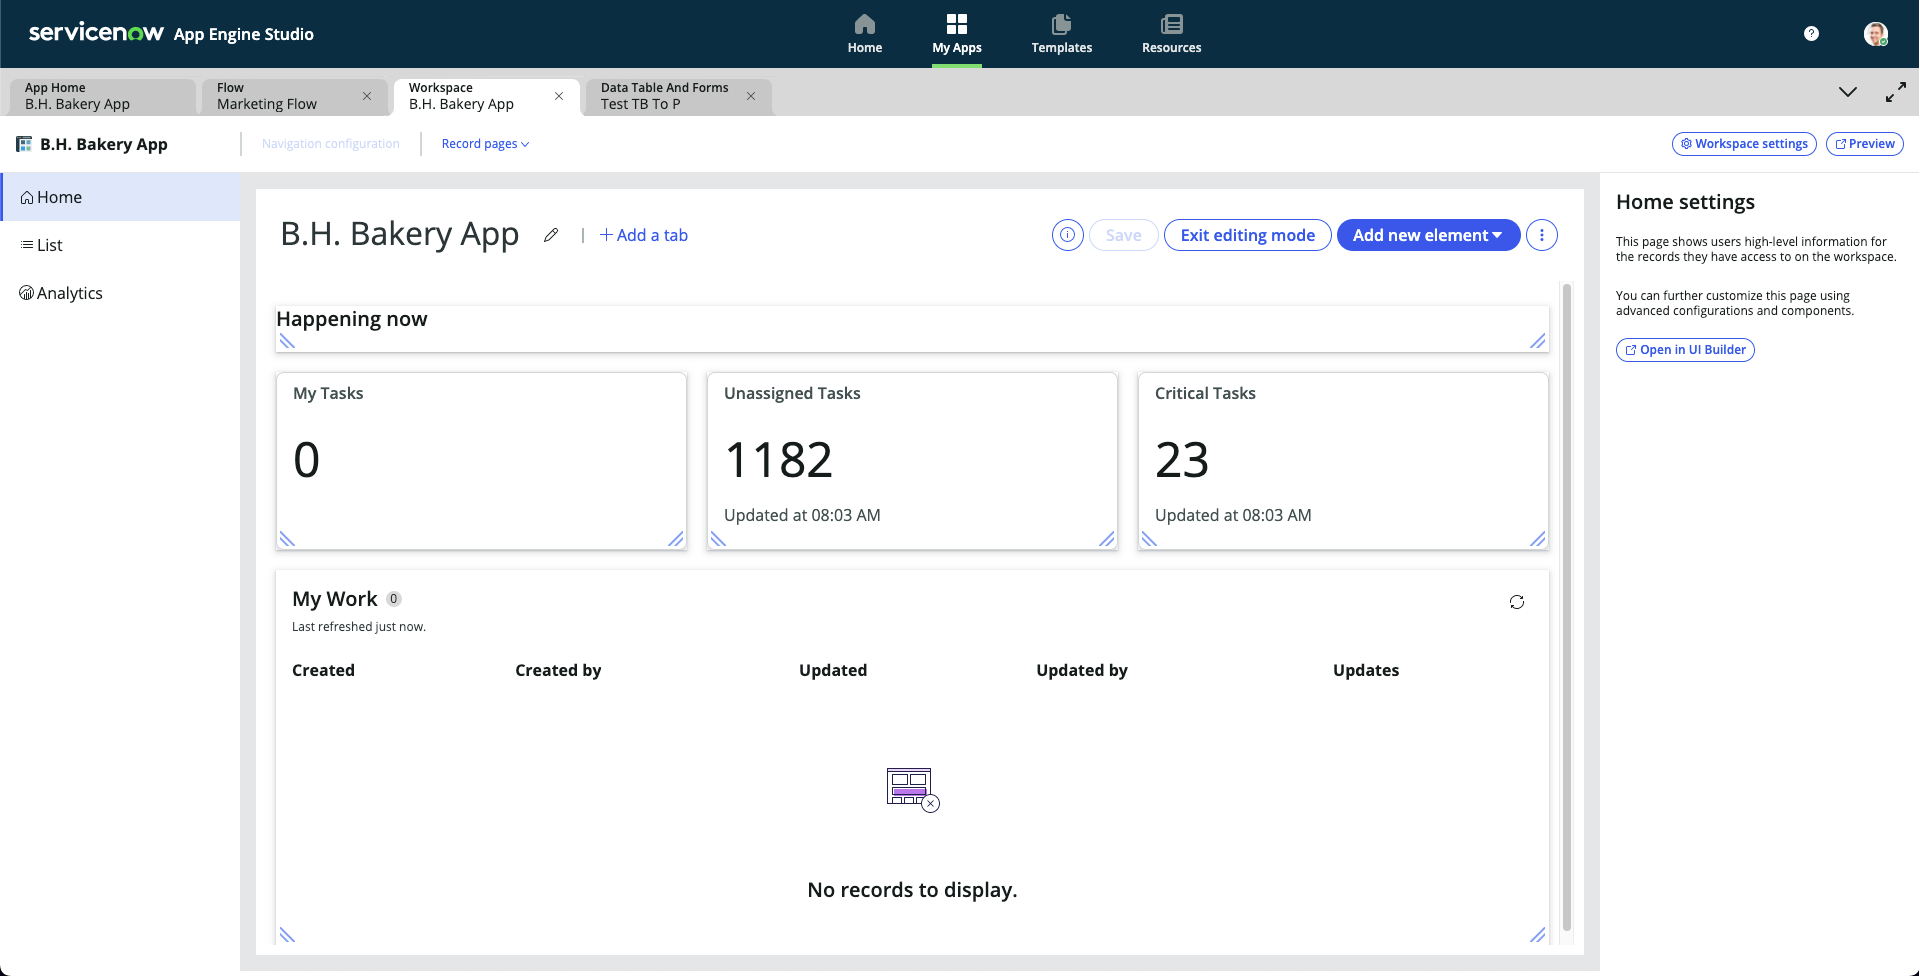Click the Unassigned Tasks resize handle corner

(1106, 539)
